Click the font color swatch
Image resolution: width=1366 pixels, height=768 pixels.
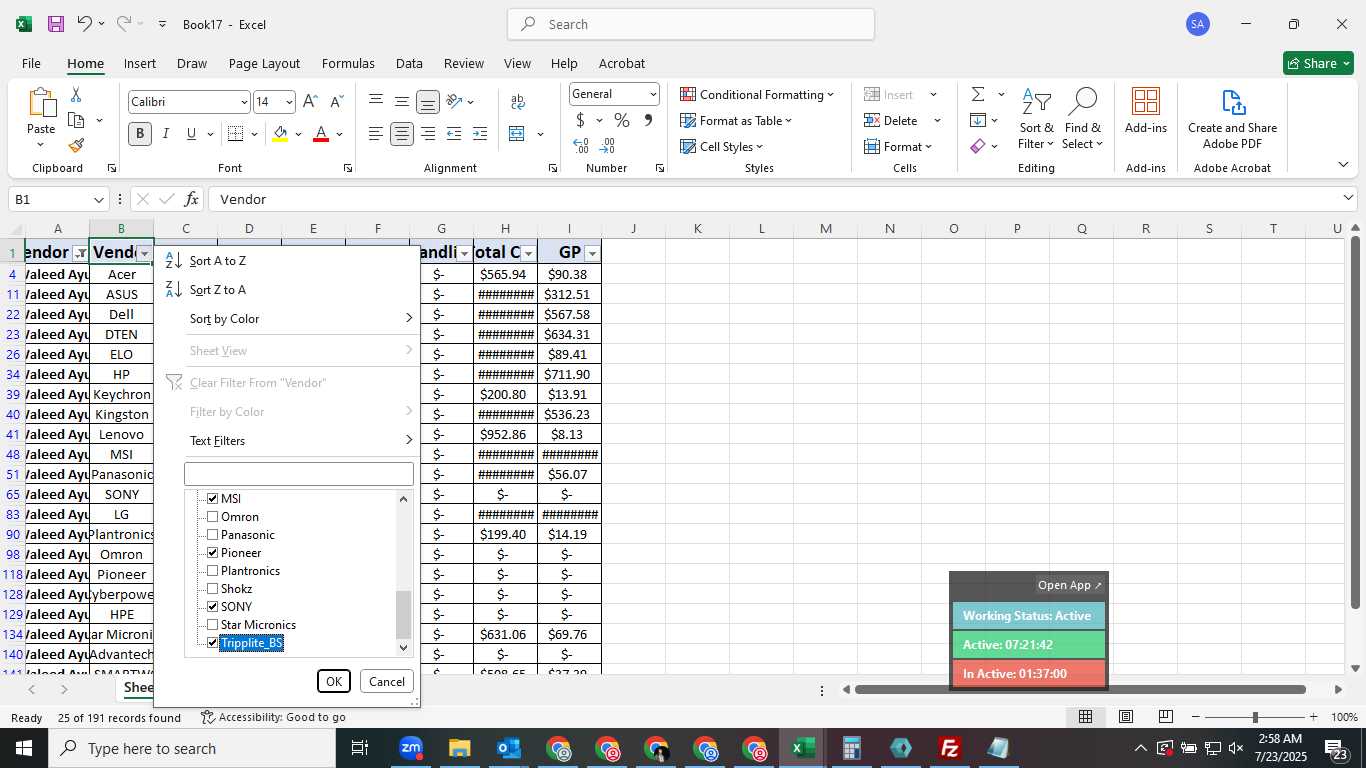(x=321, y=134)
